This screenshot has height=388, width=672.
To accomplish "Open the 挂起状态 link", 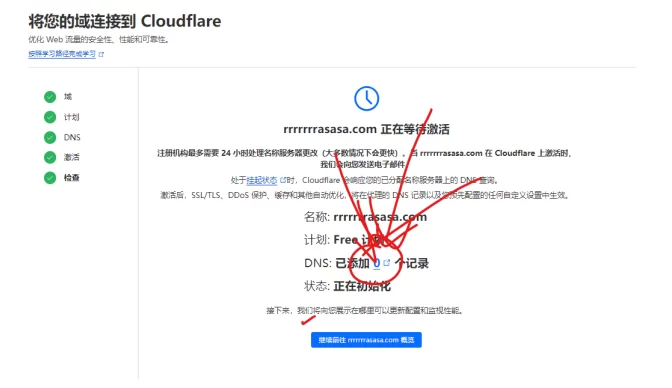I will click(x=262, y=180).
